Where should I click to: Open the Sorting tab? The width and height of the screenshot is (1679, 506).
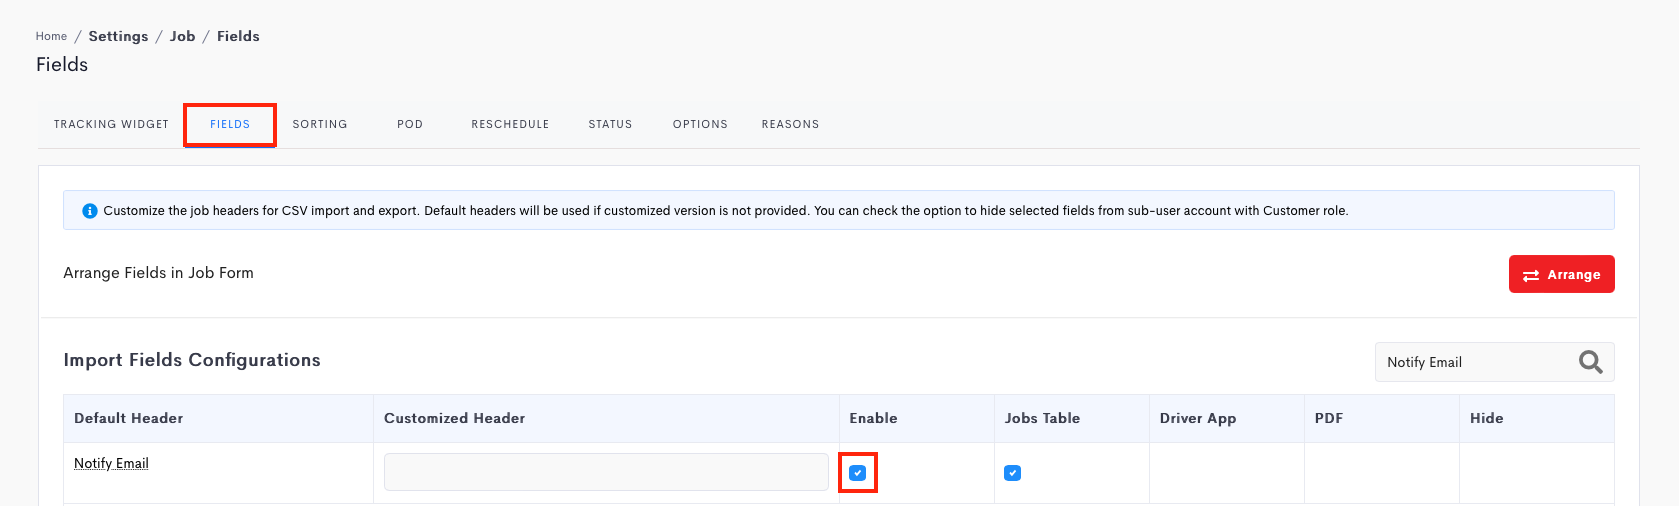(320, 124)
